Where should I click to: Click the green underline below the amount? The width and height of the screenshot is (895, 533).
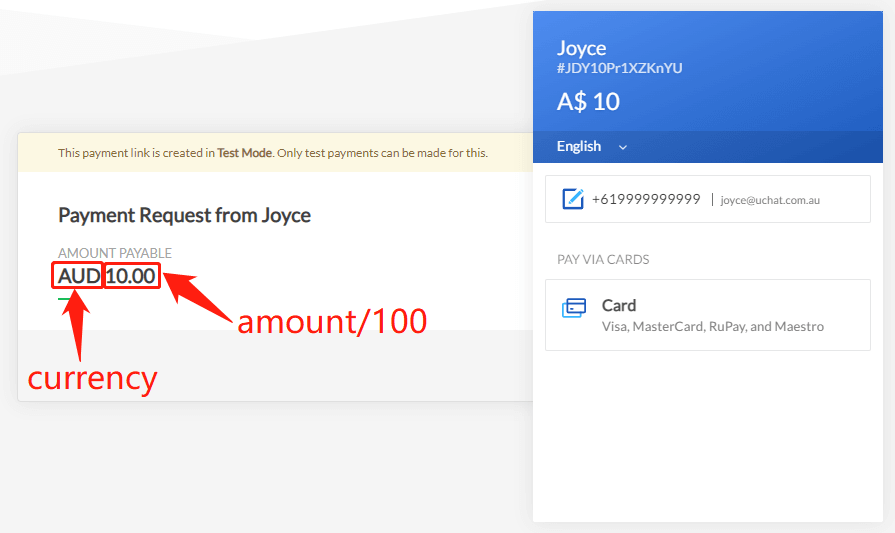click(x=64, y=298)
